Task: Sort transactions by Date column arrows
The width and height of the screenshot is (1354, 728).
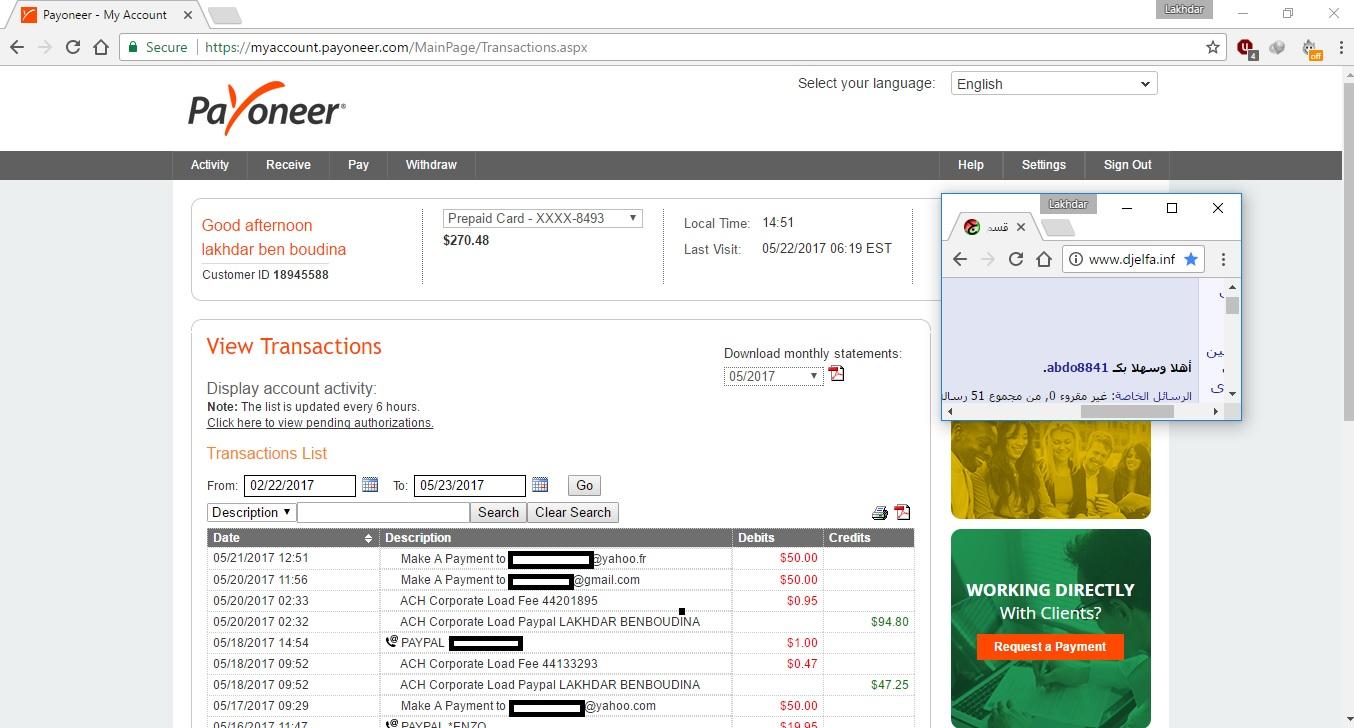Action: pyautogui.click(x=368, y=538)
